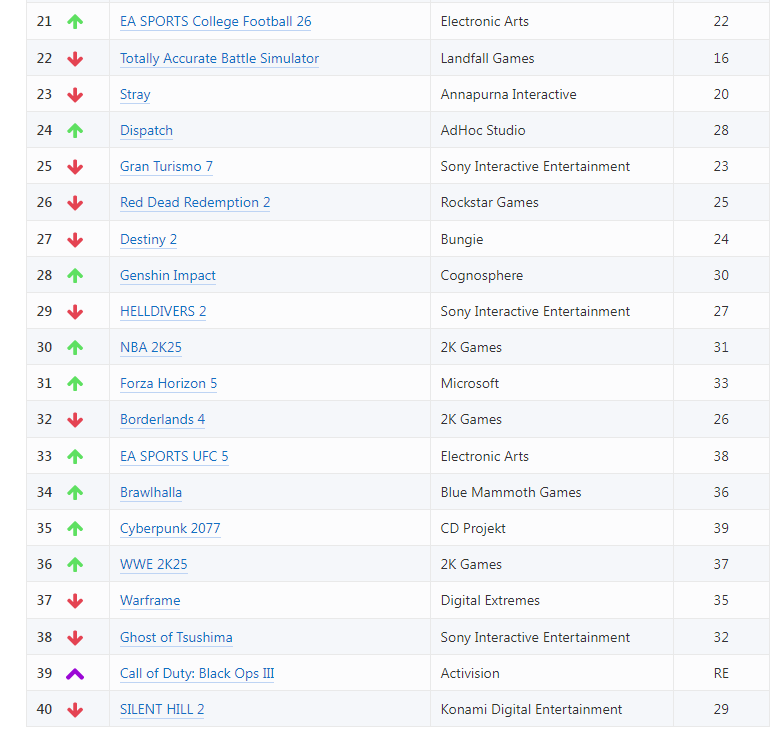This screenshot has width=780, height=742.
Task: Open Ghost of Tsushima link
Action: tap(176, 637)
